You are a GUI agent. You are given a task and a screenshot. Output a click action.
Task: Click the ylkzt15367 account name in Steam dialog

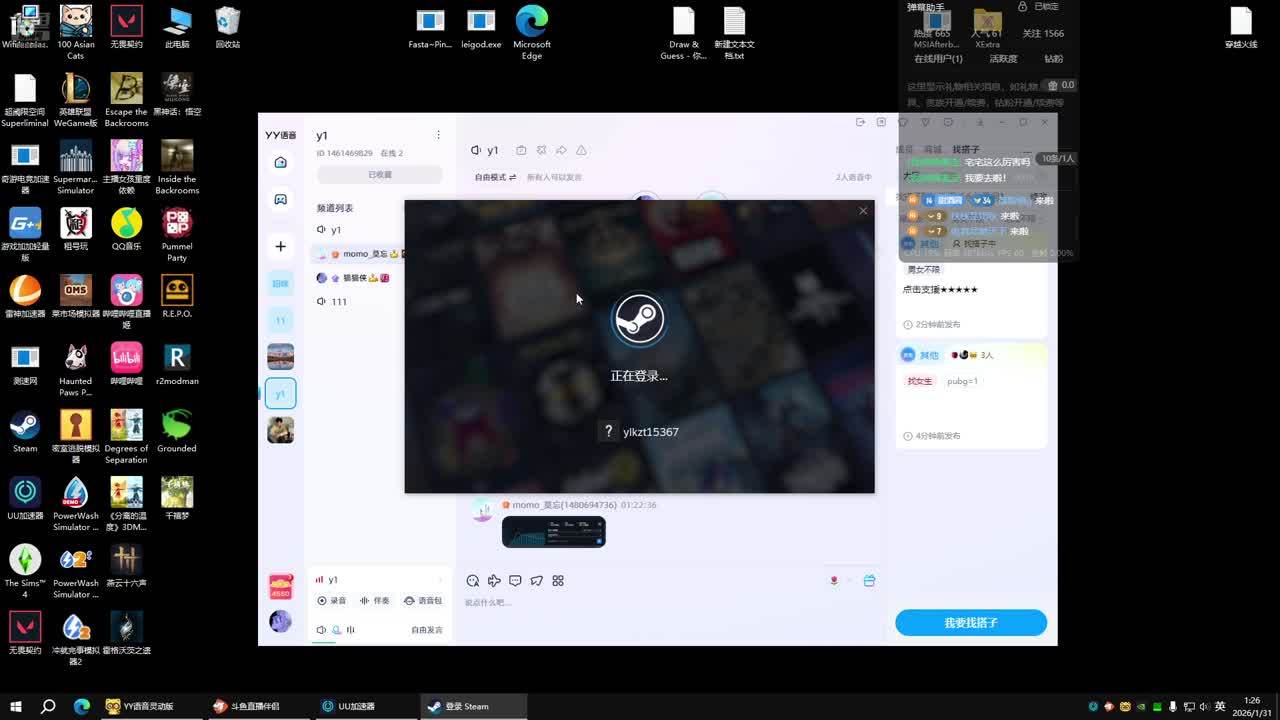point(651,432)
